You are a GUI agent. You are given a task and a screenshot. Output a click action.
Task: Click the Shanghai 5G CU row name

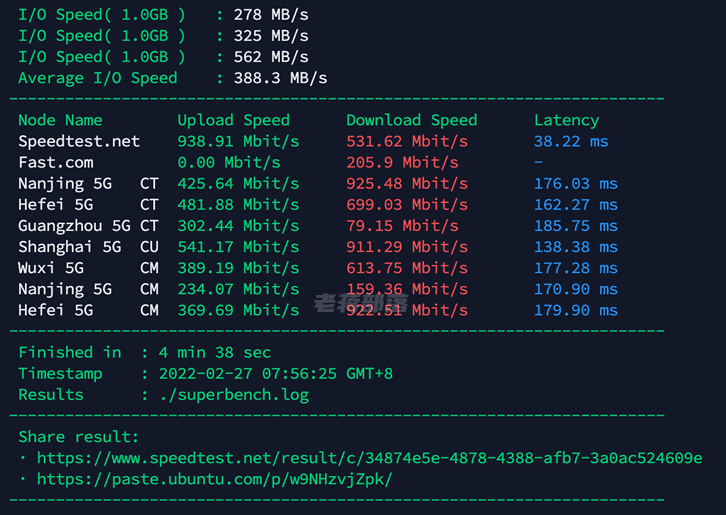[x=88, y=247]
